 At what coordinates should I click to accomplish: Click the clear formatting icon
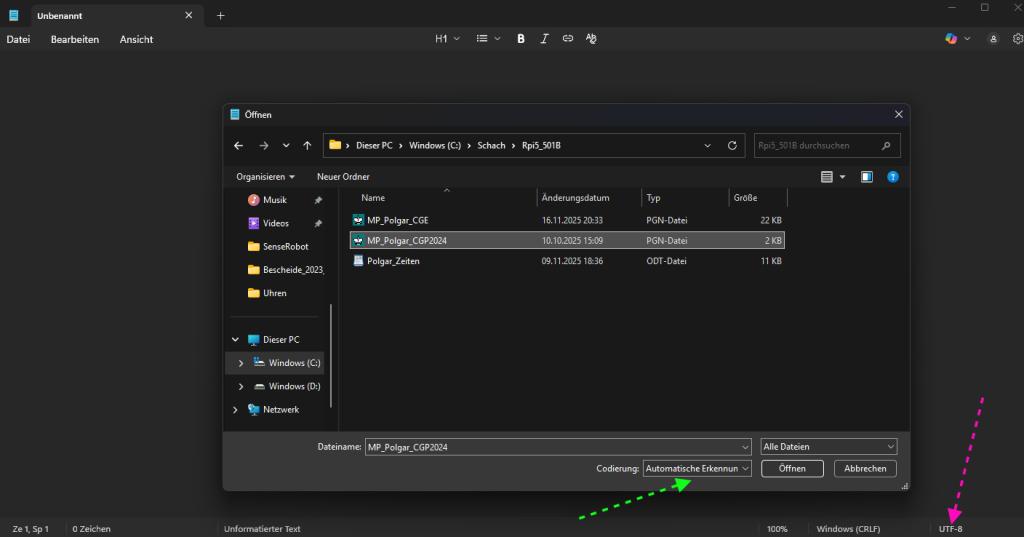coord(591,39)
